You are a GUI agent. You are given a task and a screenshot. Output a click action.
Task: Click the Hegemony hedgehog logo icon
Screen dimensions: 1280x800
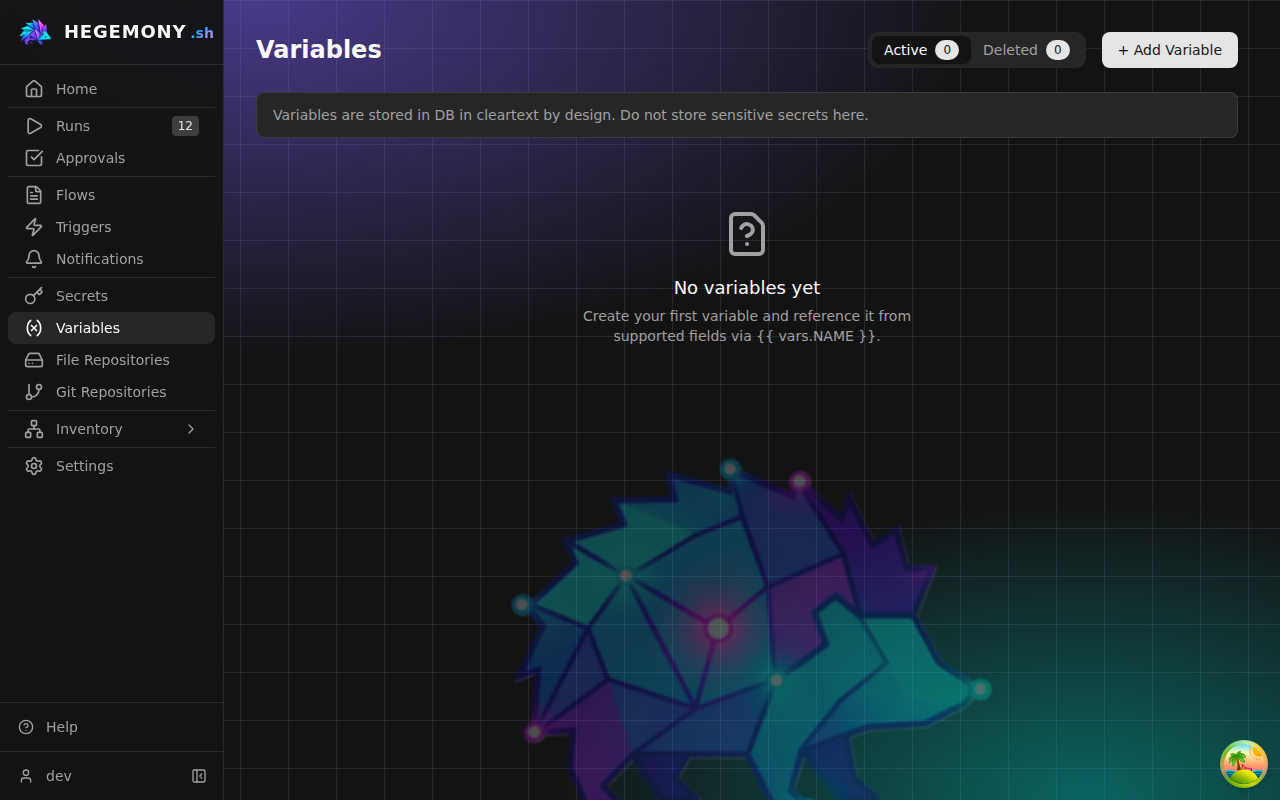[x=36, y=32]
